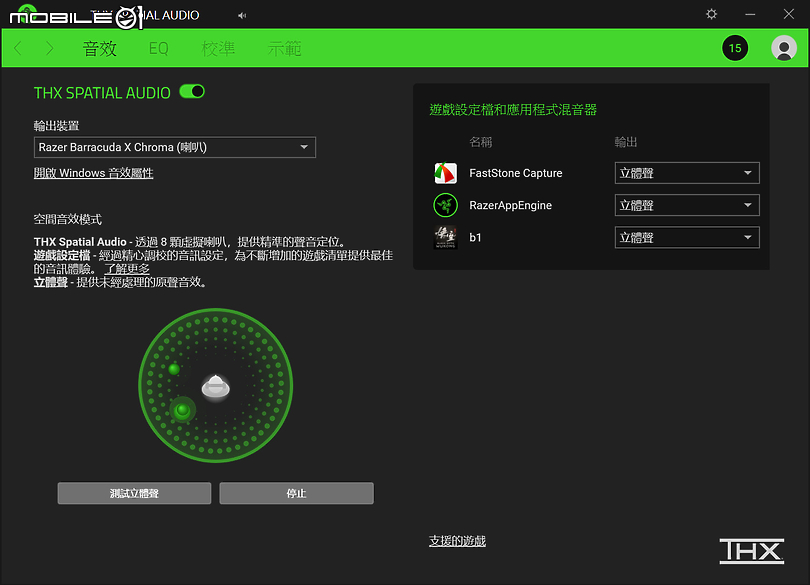Open the user profile avatar

784,48
